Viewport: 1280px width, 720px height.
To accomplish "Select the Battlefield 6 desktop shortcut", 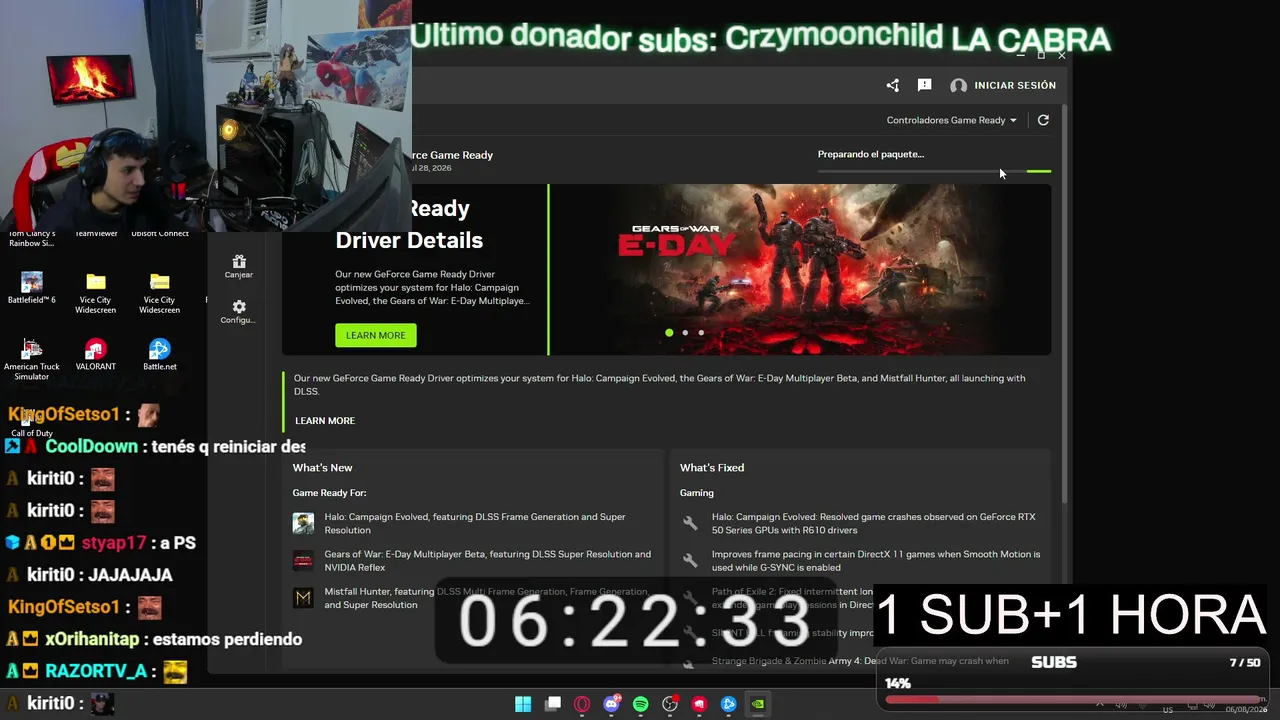I will (32, 288).
